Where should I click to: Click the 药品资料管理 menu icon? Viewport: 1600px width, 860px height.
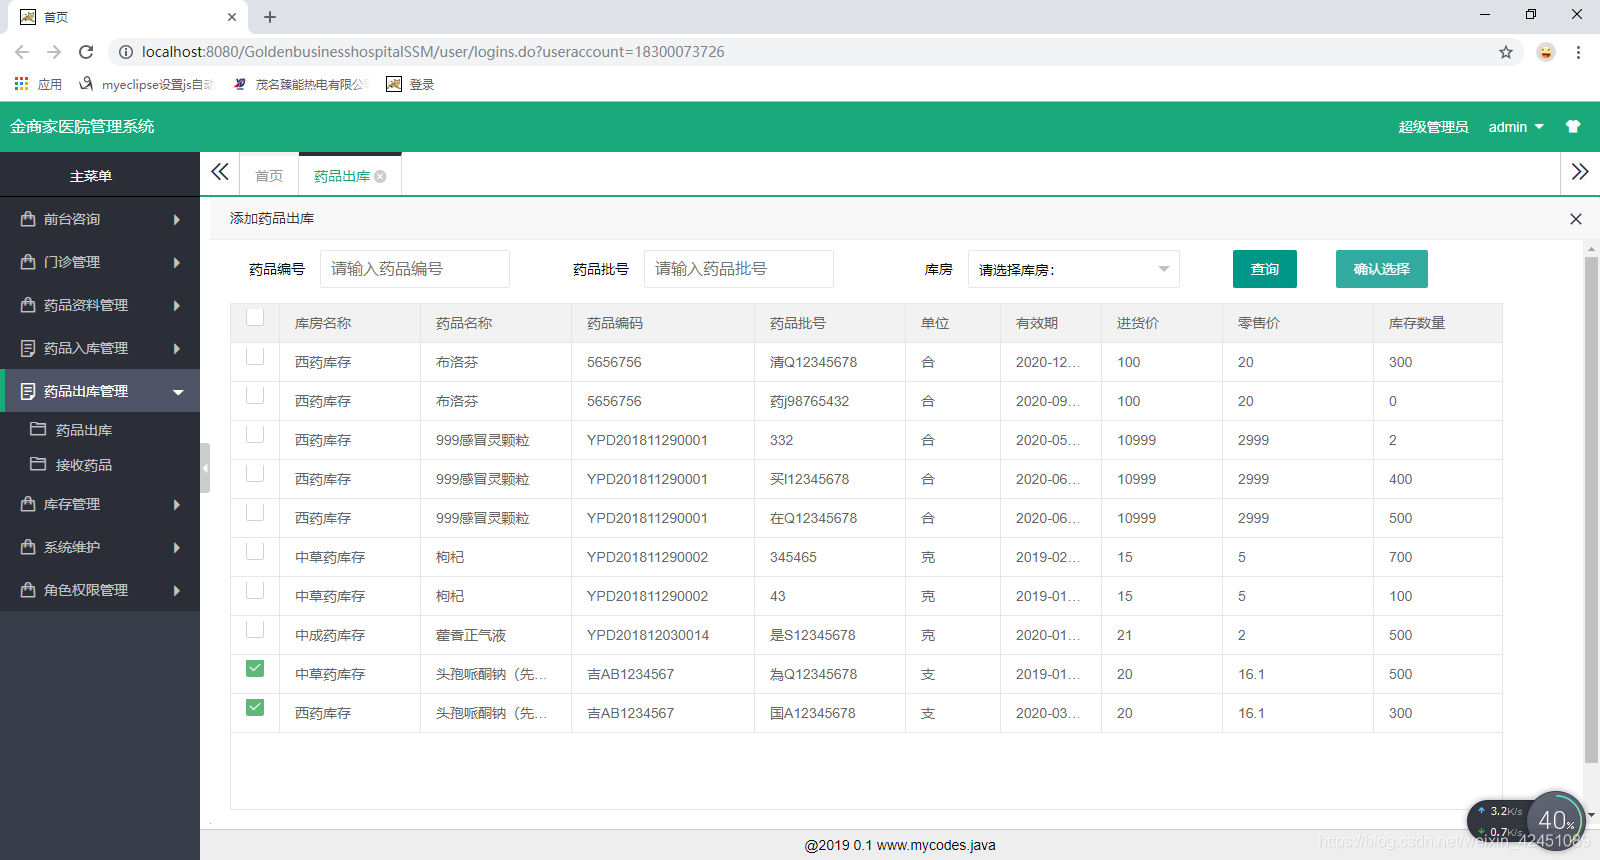tap(28, 304)
